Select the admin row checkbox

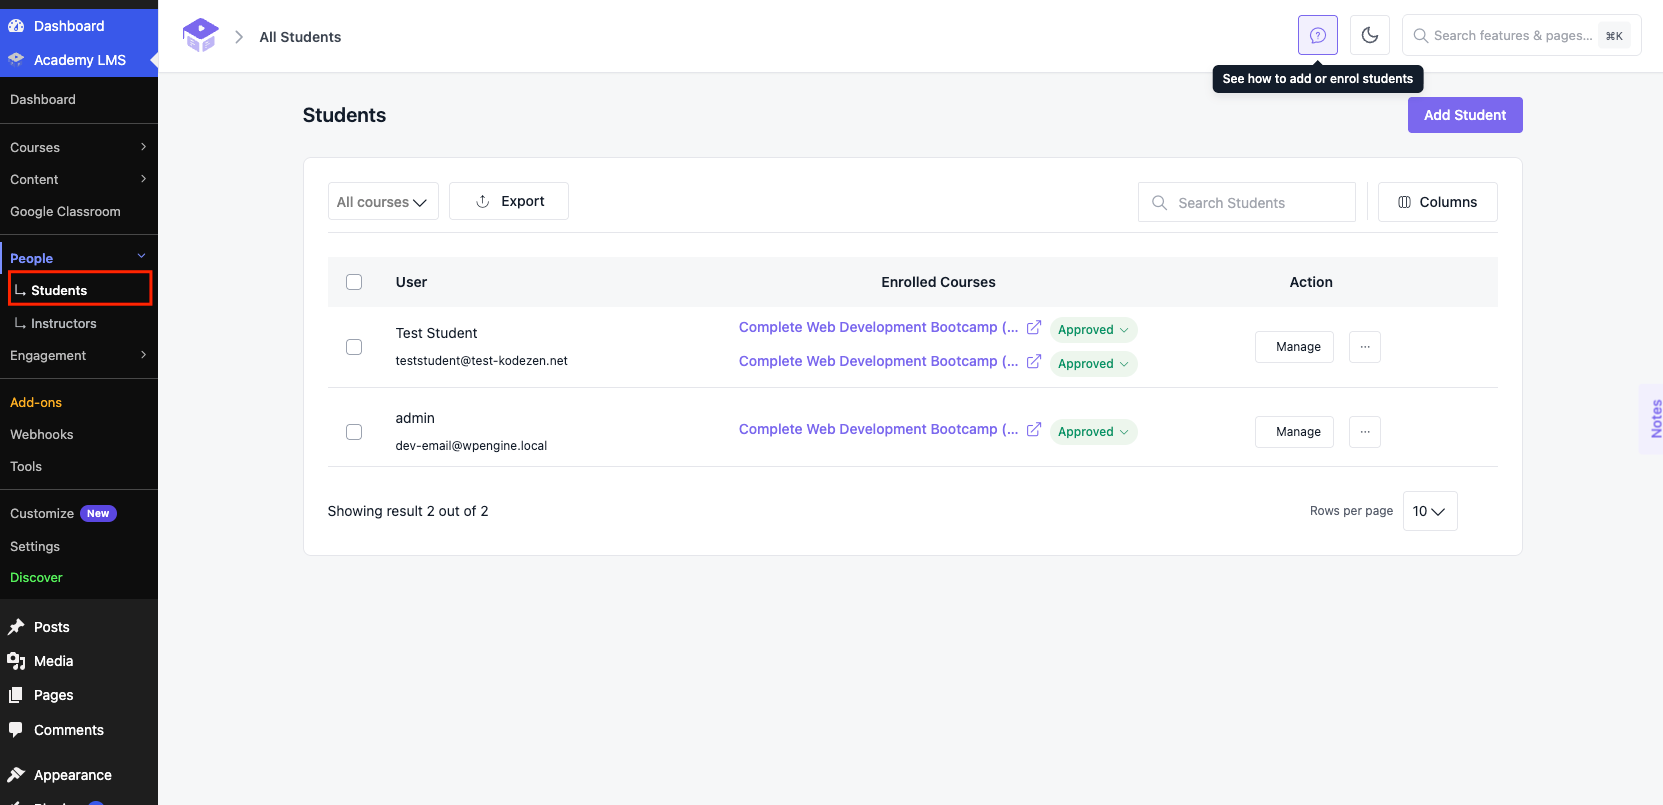tap(354, 432)
